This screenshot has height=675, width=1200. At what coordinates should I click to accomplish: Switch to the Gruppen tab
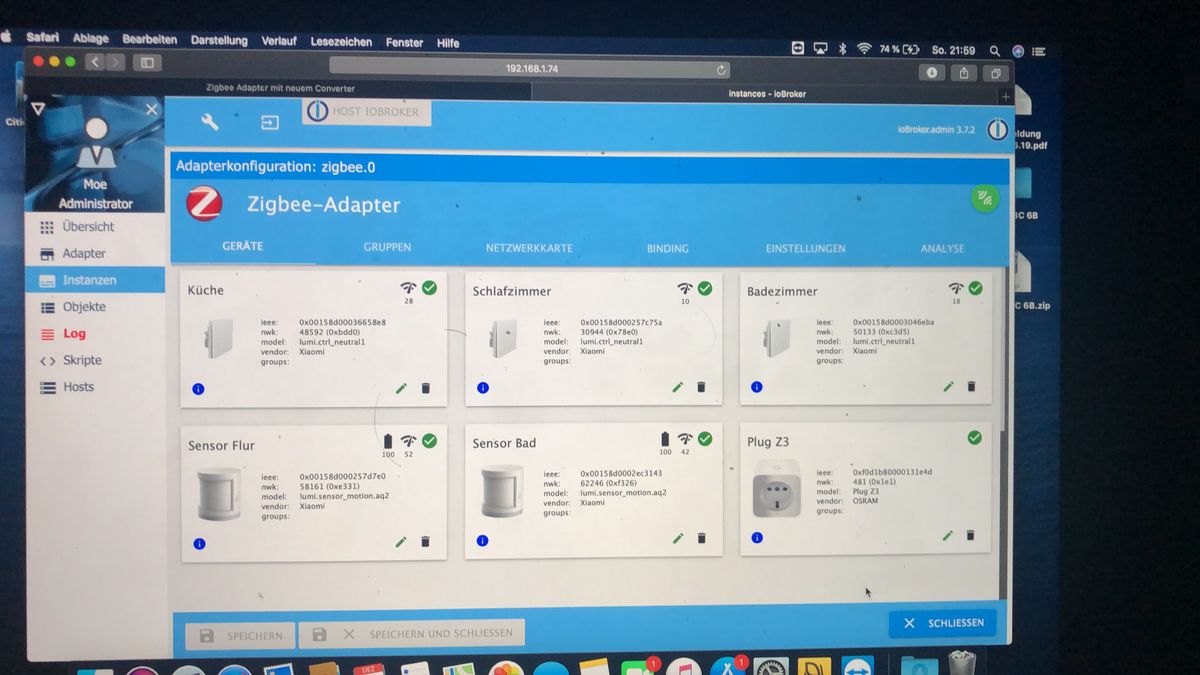(x=387, y=247)
